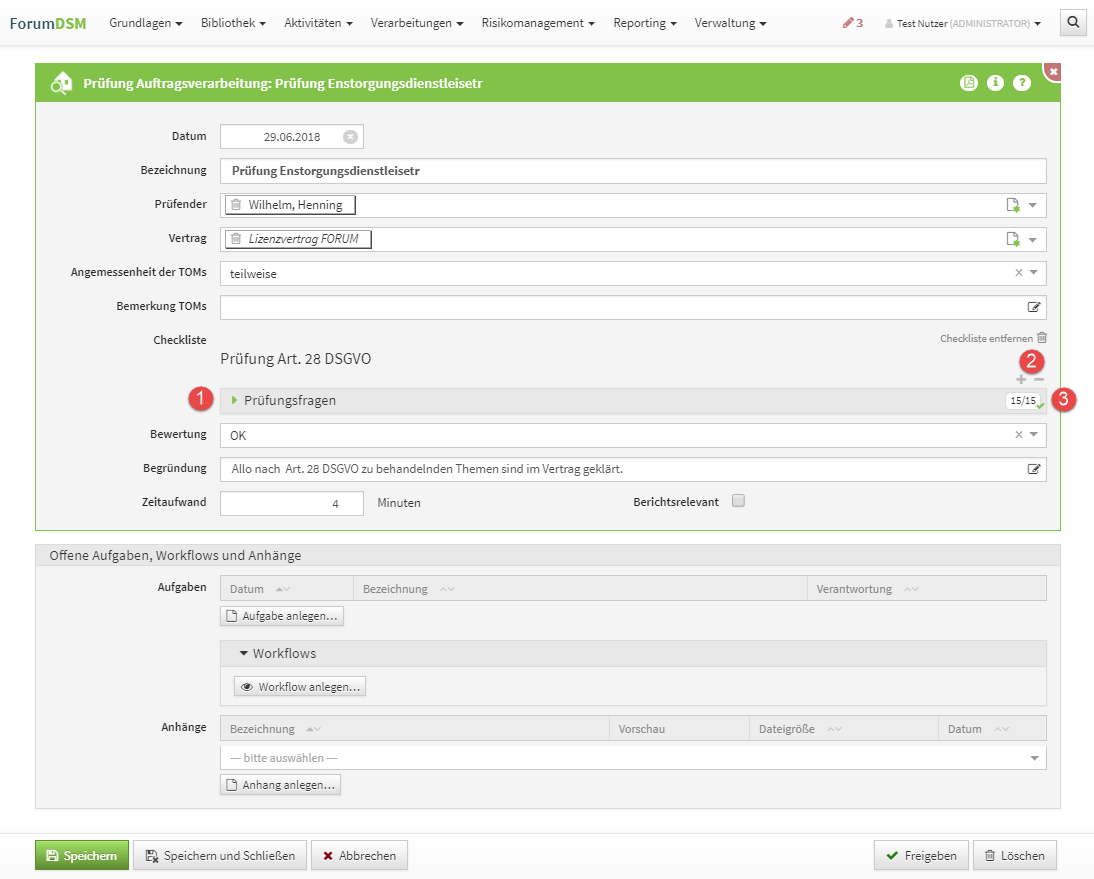Clear the Datum field with x icon
The image size is (1094, 879).
pos(350,137)
